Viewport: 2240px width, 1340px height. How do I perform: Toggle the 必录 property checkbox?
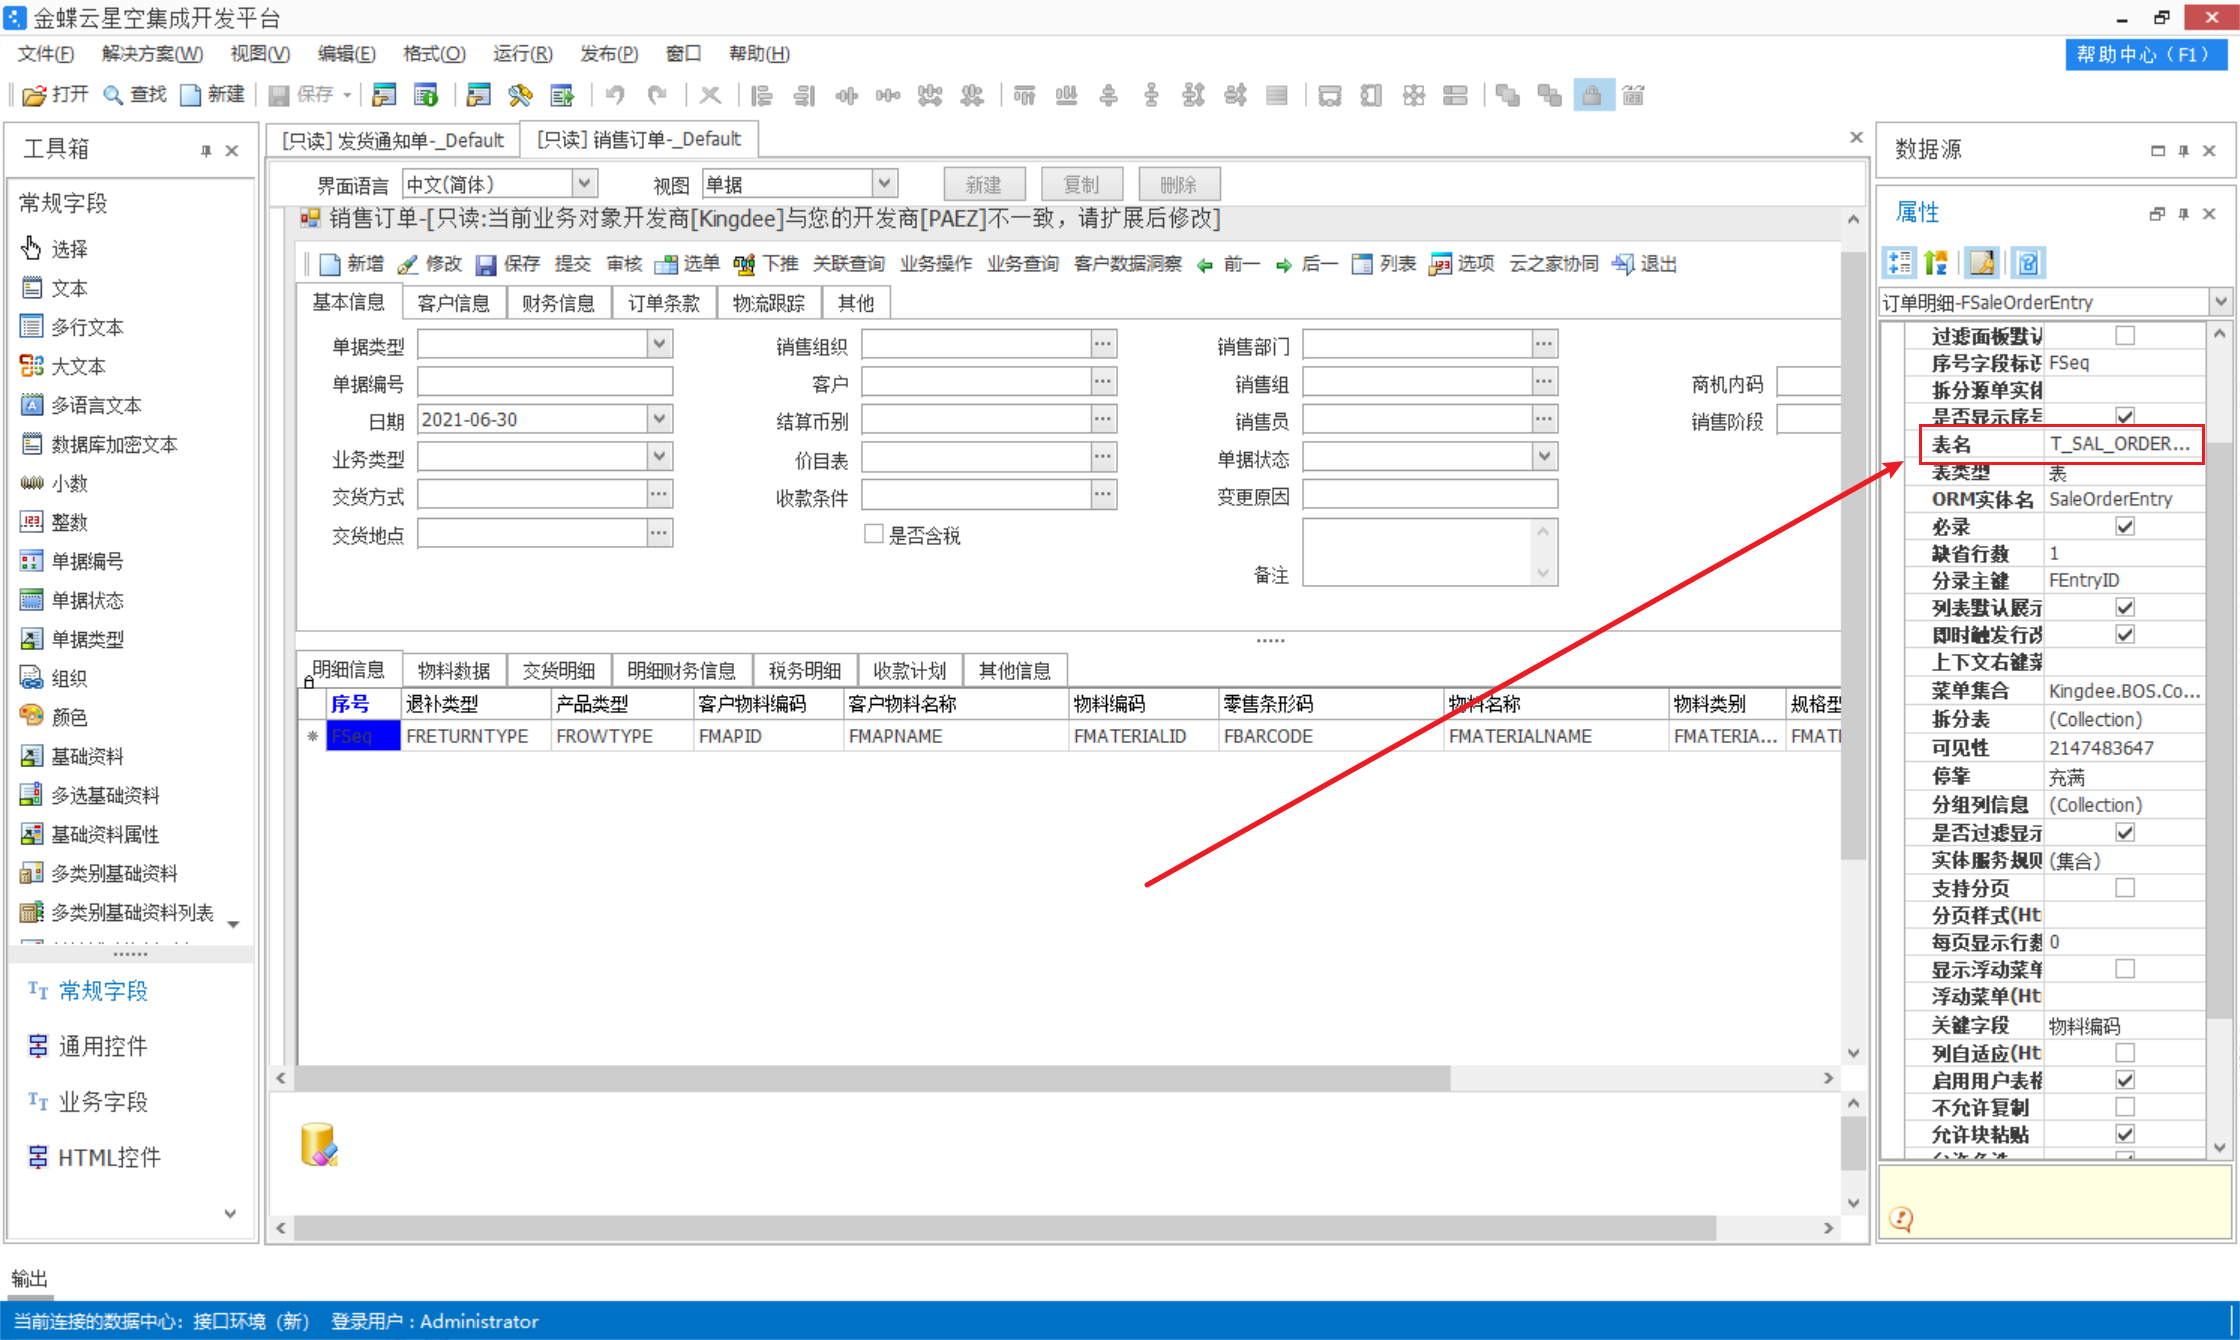(2125, 526)
